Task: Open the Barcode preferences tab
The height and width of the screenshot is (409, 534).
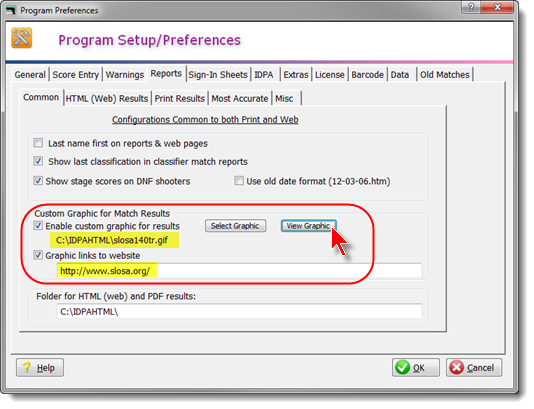Action: point(367,75)
